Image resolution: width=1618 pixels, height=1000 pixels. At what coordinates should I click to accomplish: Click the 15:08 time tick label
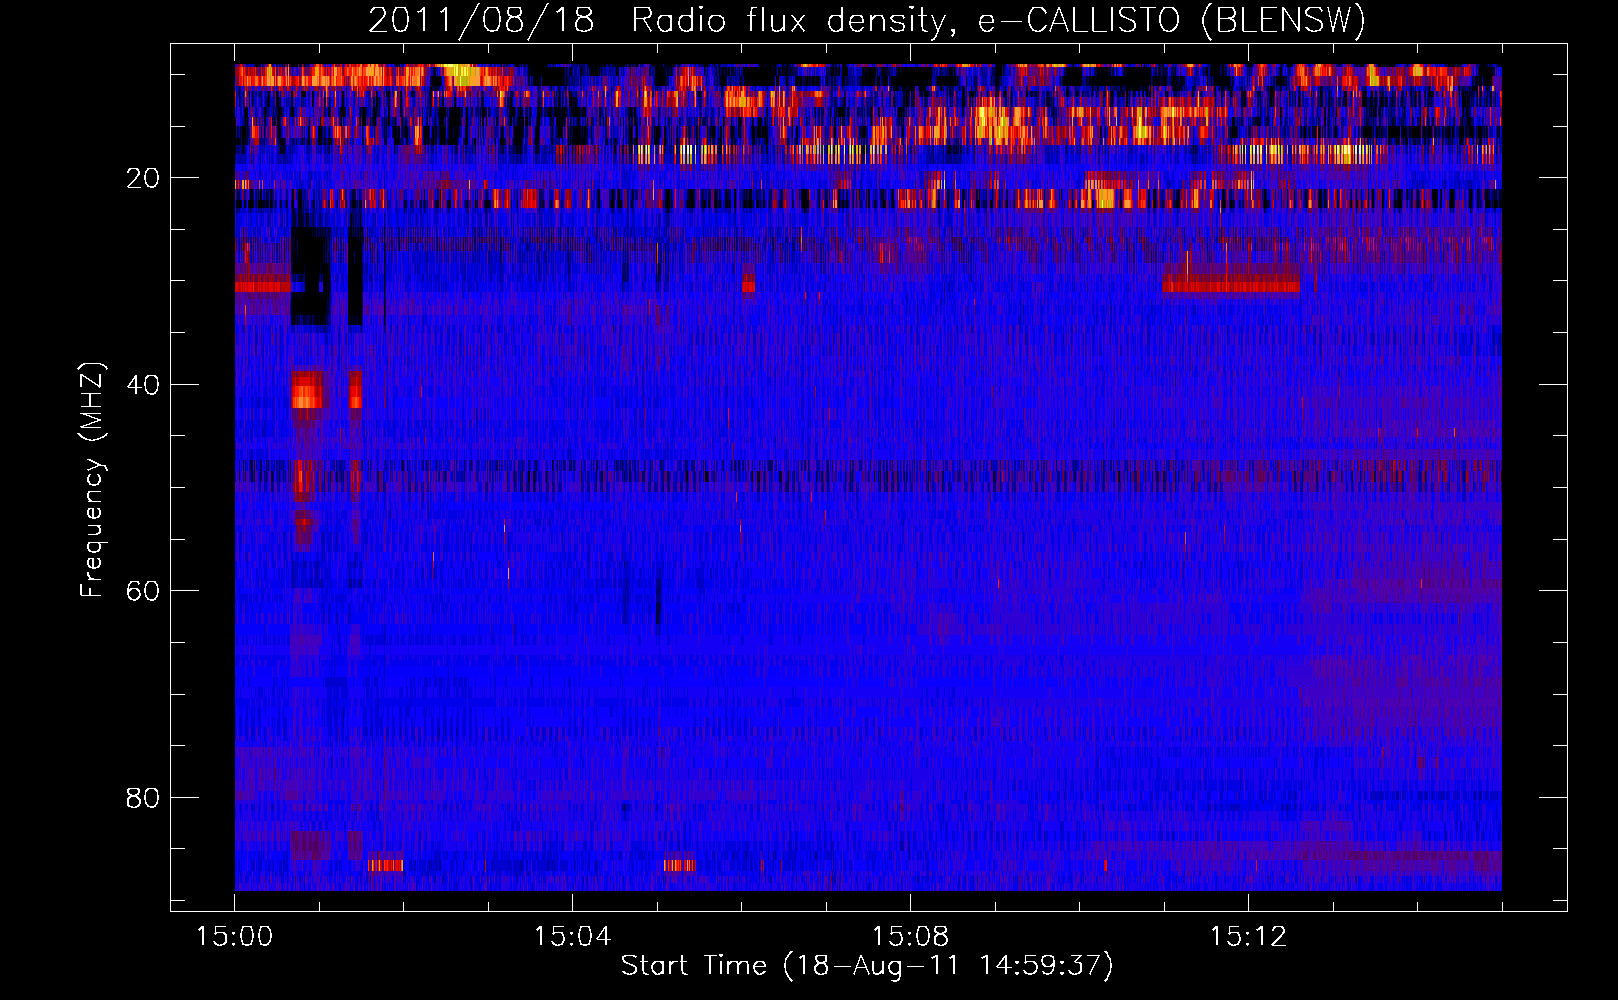pyautogui.click(x=910, y=937)
